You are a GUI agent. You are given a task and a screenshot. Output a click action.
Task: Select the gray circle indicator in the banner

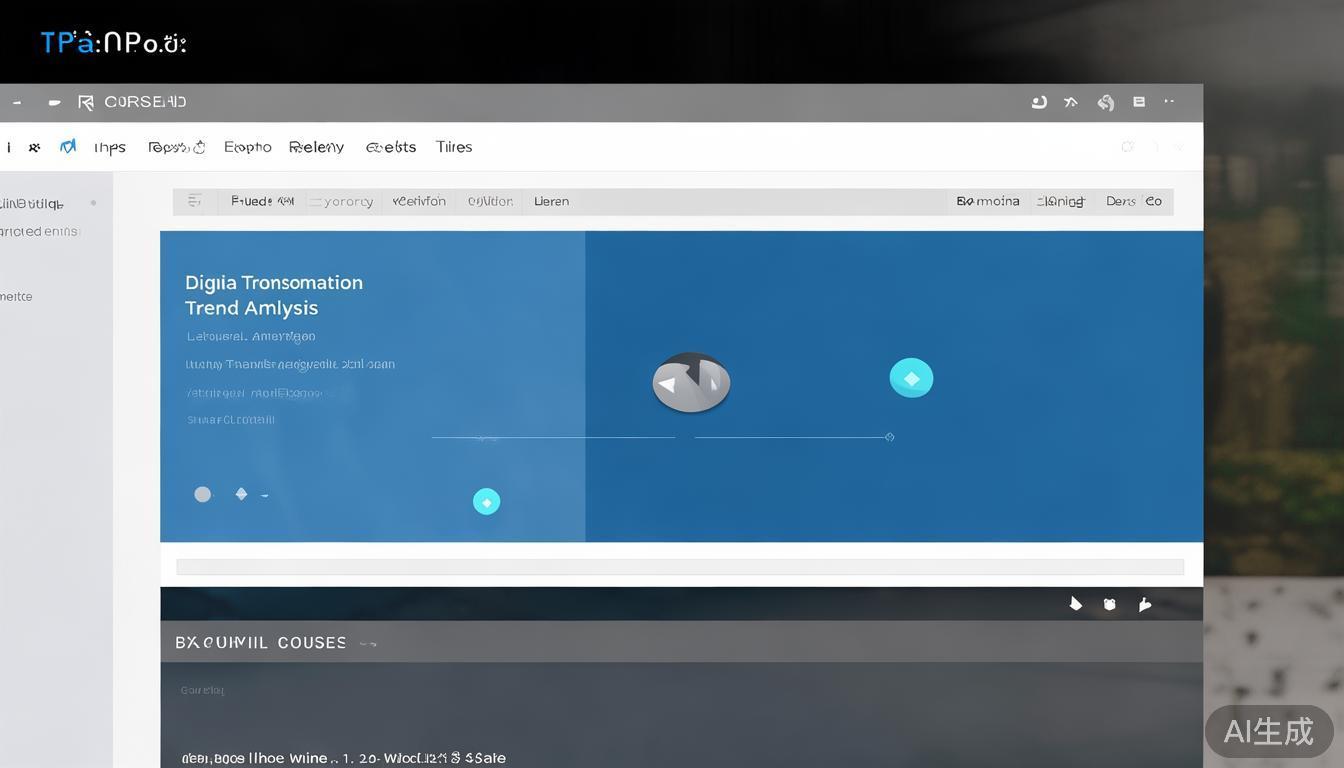203,494
